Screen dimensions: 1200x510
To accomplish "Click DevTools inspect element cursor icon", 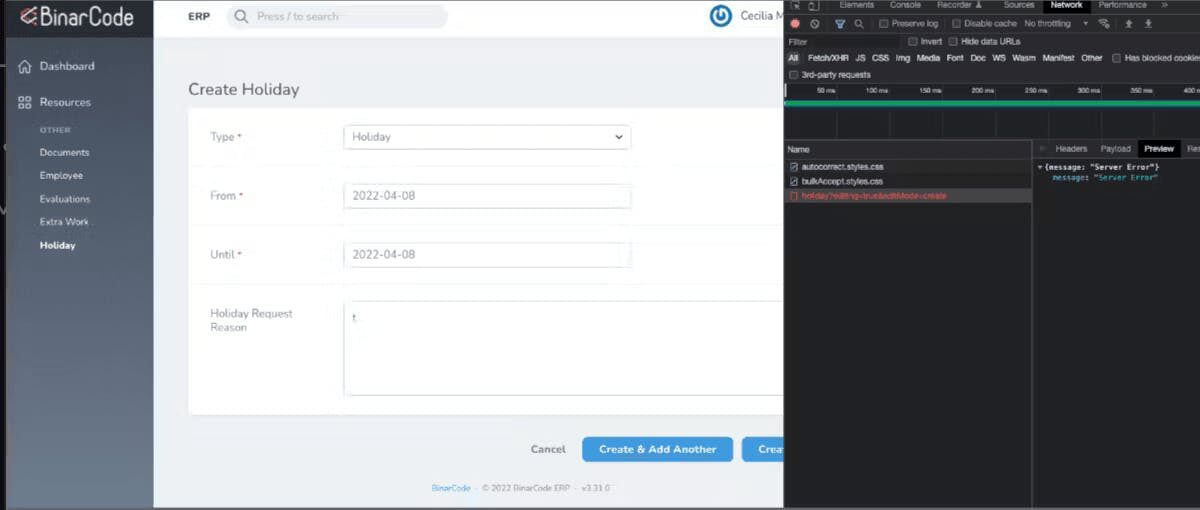I will [x=794, y=5].
